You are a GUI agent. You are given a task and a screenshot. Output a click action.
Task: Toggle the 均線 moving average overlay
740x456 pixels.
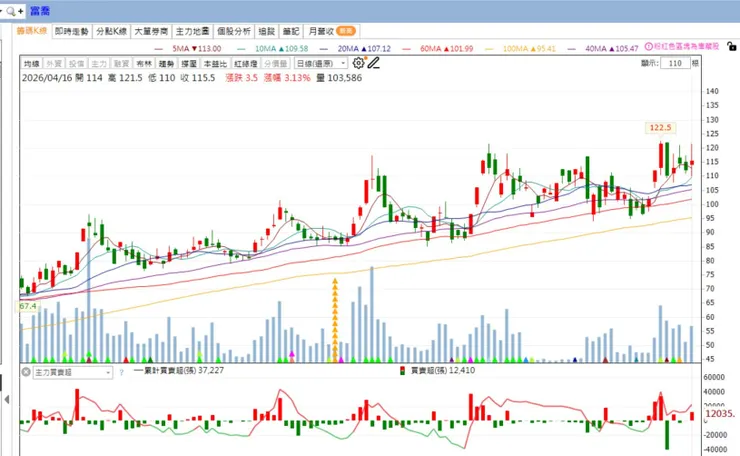(x=32, y=63)
